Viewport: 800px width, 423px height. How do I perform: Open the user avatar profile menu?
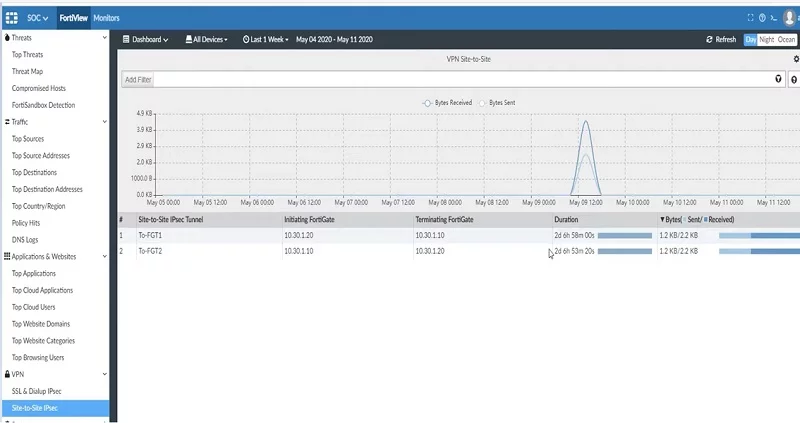coord(789,17)
